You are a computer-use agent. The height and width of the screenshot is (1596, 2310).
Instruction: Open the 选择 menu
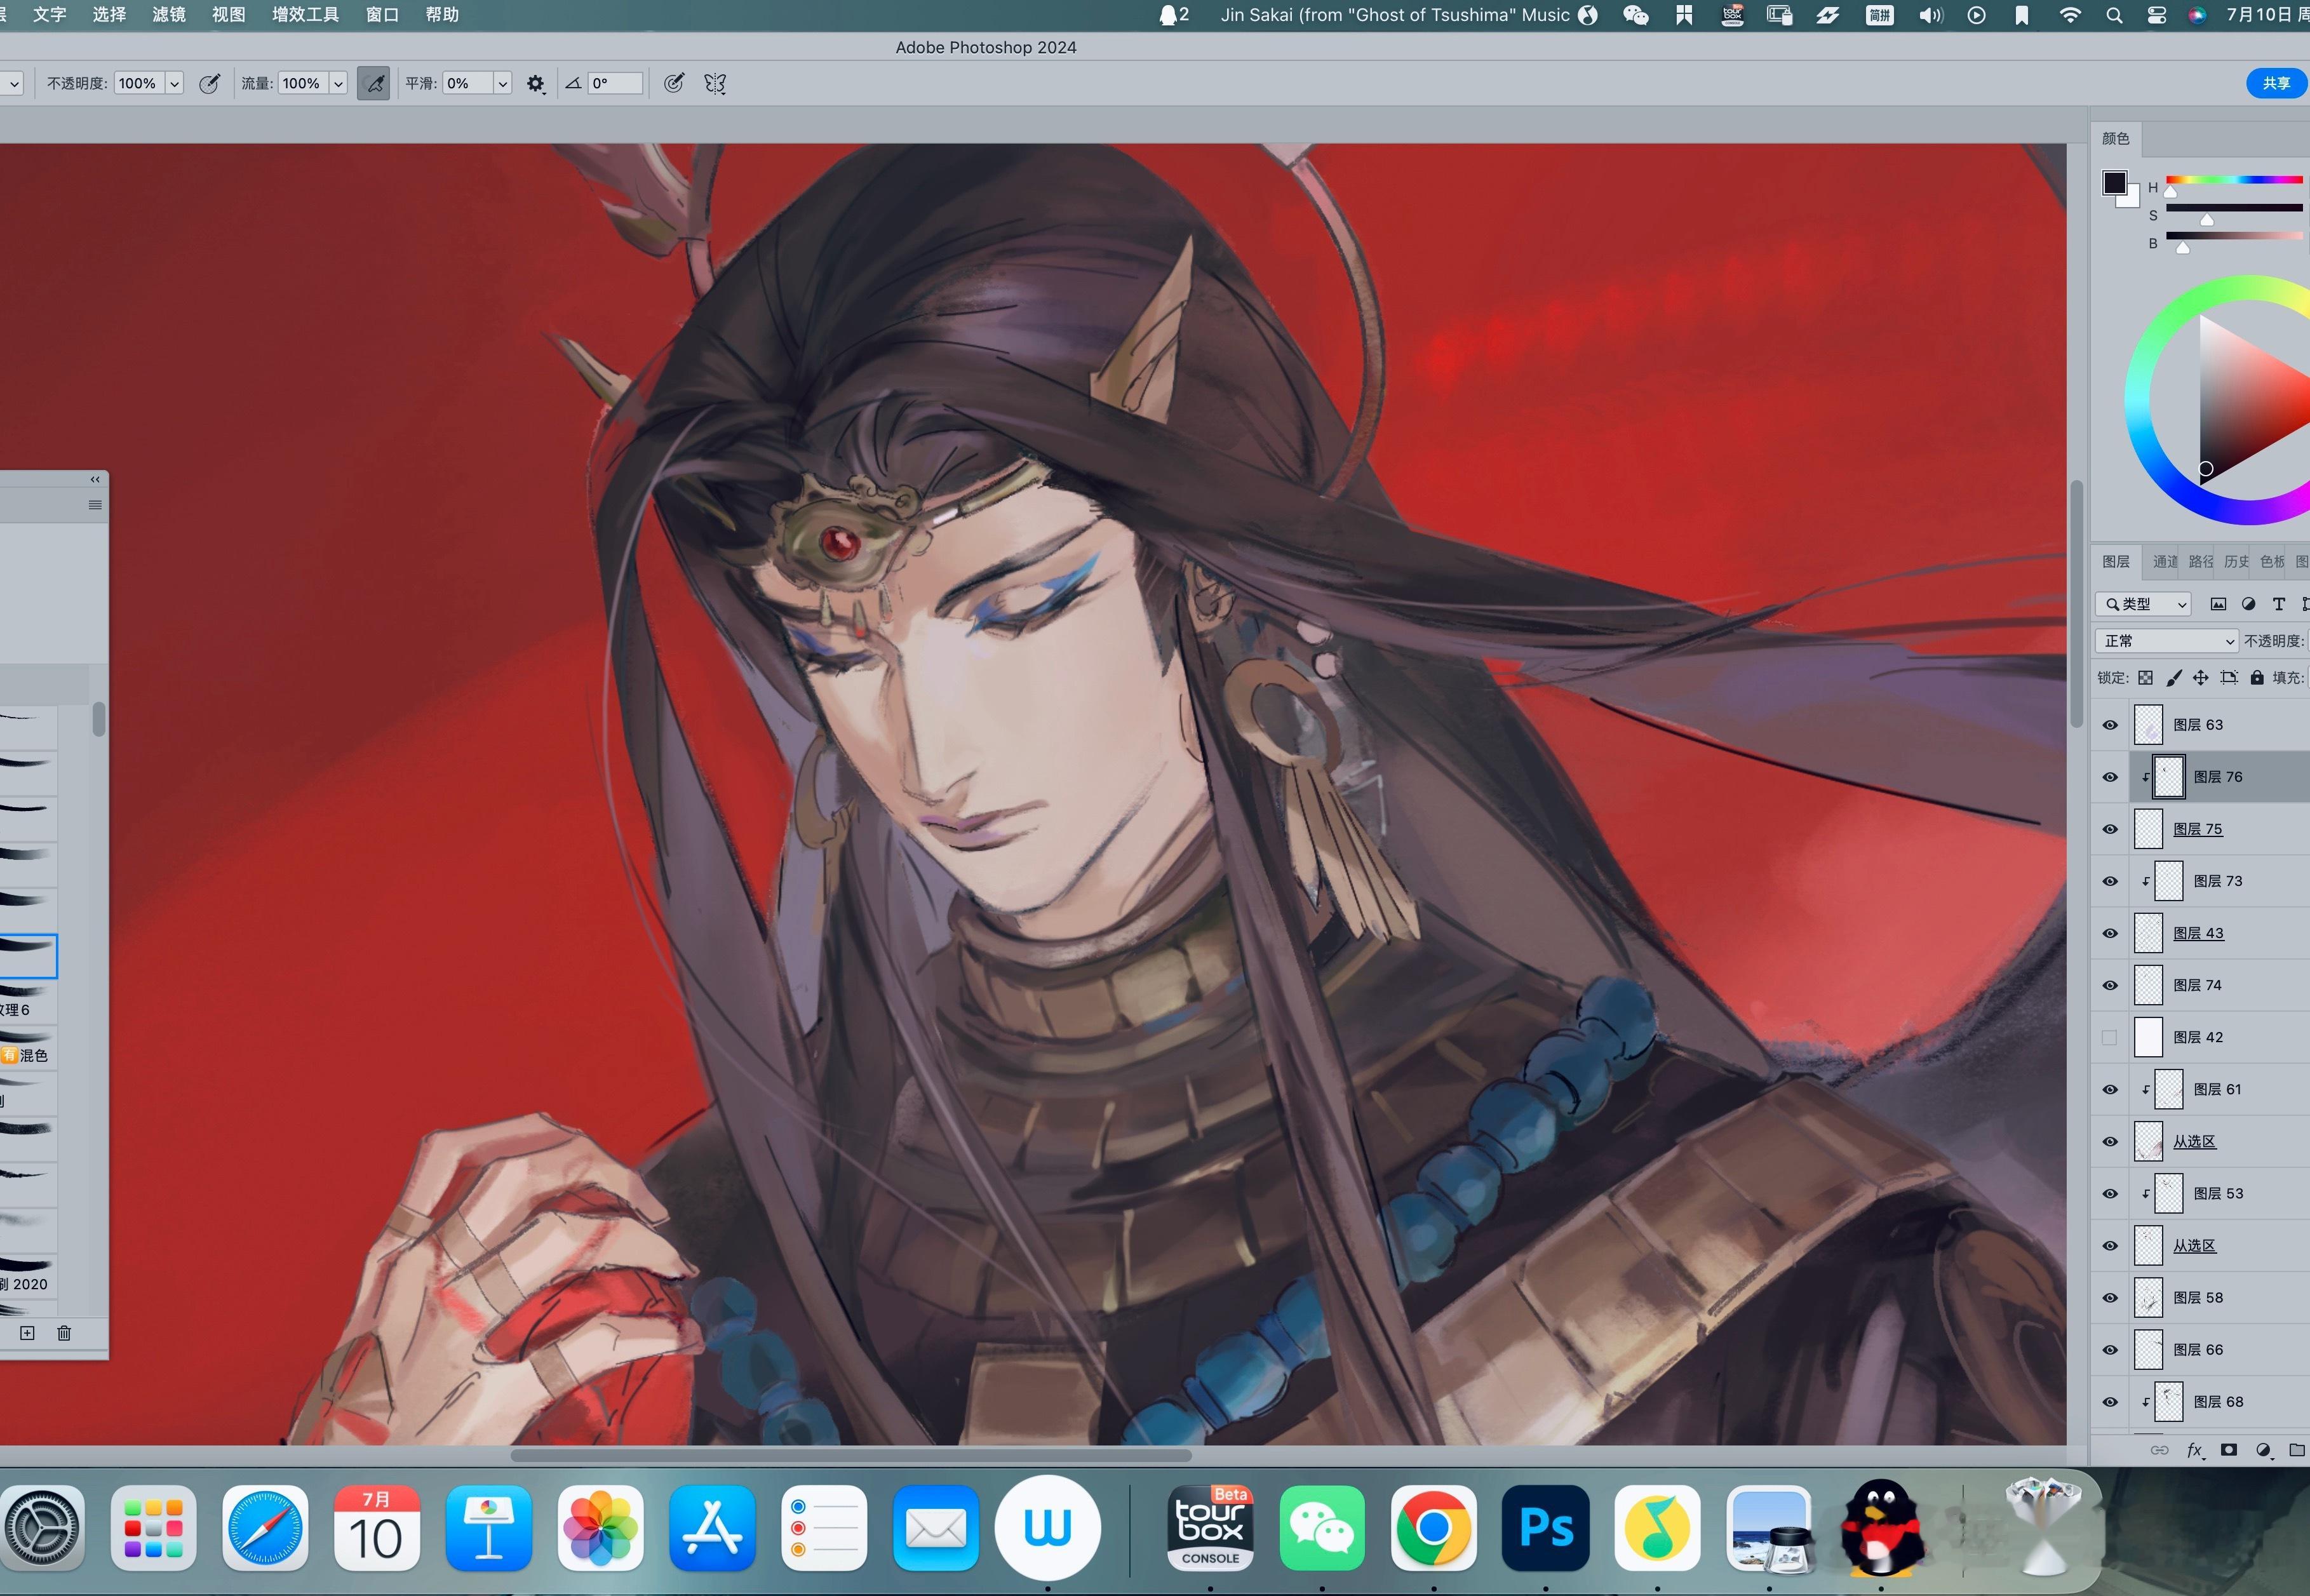pyautogui.click(x=109, y=15)
